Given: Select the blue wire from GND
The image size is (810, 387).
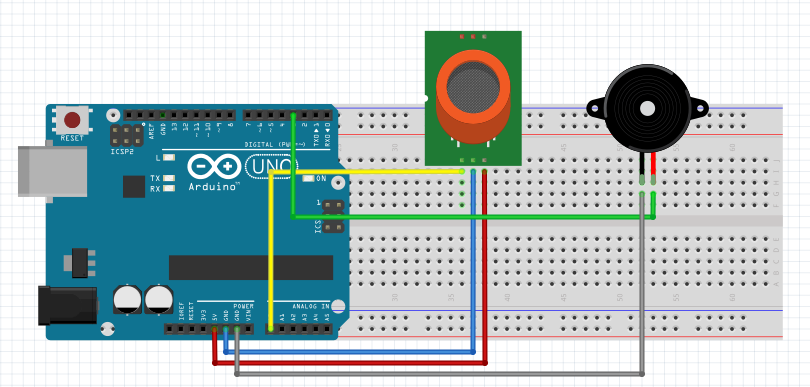Looking at the screenshot, I should point(350,352).
